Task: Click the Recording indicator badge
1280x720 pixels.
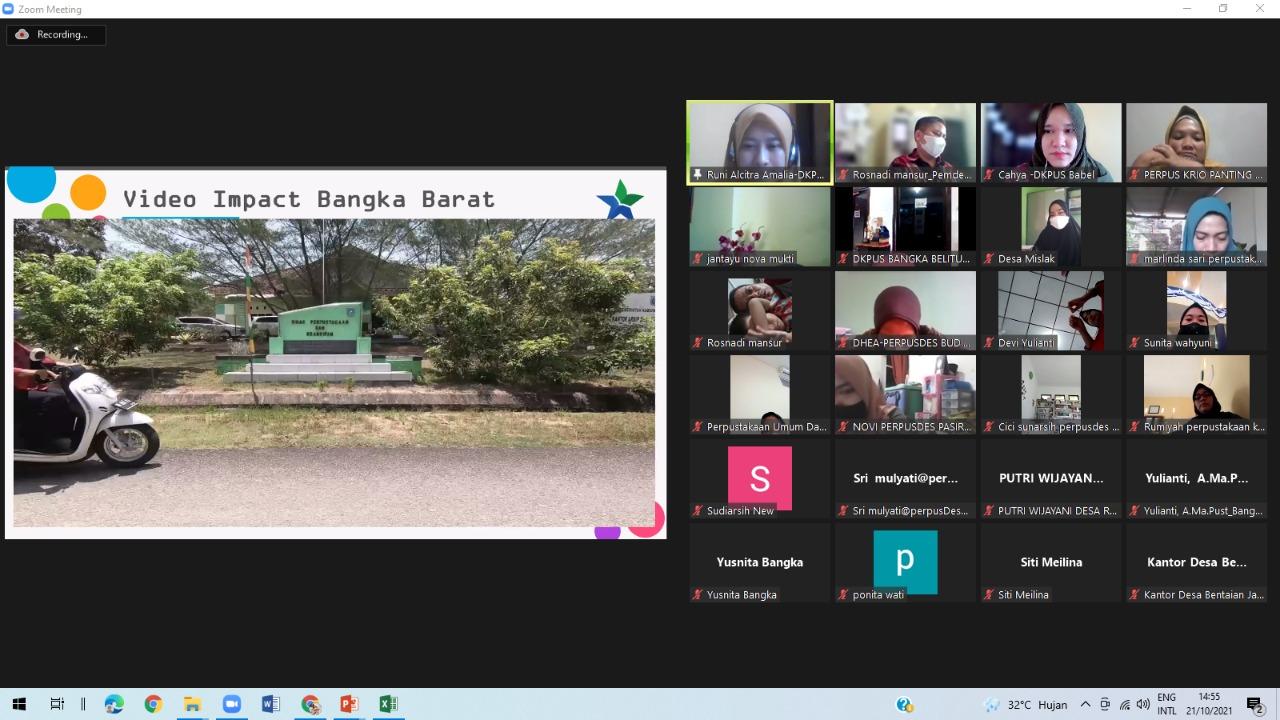Action: tap(56, 35)
